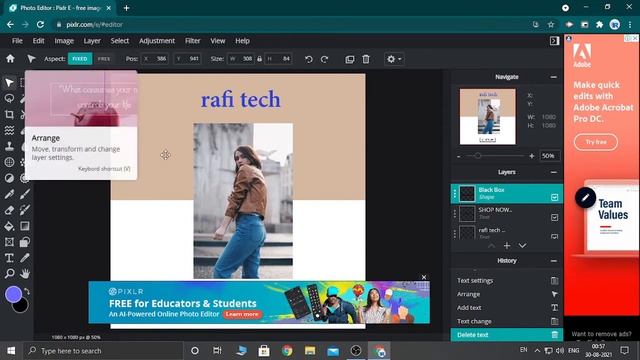
Task: Collapse the Navigate panel
Action: tap(553, 77)
